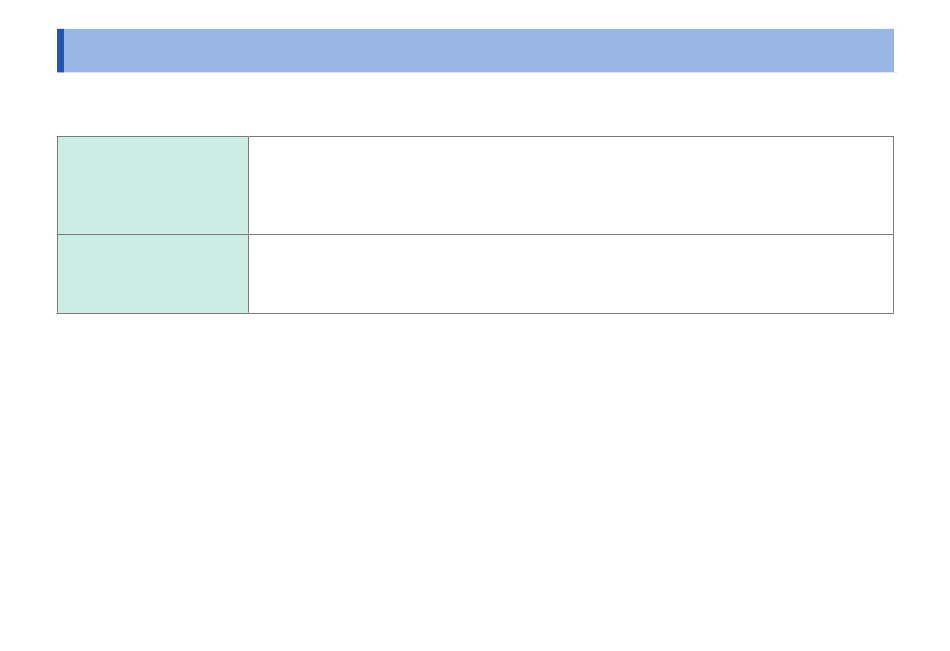Select the lower mint-green table cell
950x651 pixels.
153,274
